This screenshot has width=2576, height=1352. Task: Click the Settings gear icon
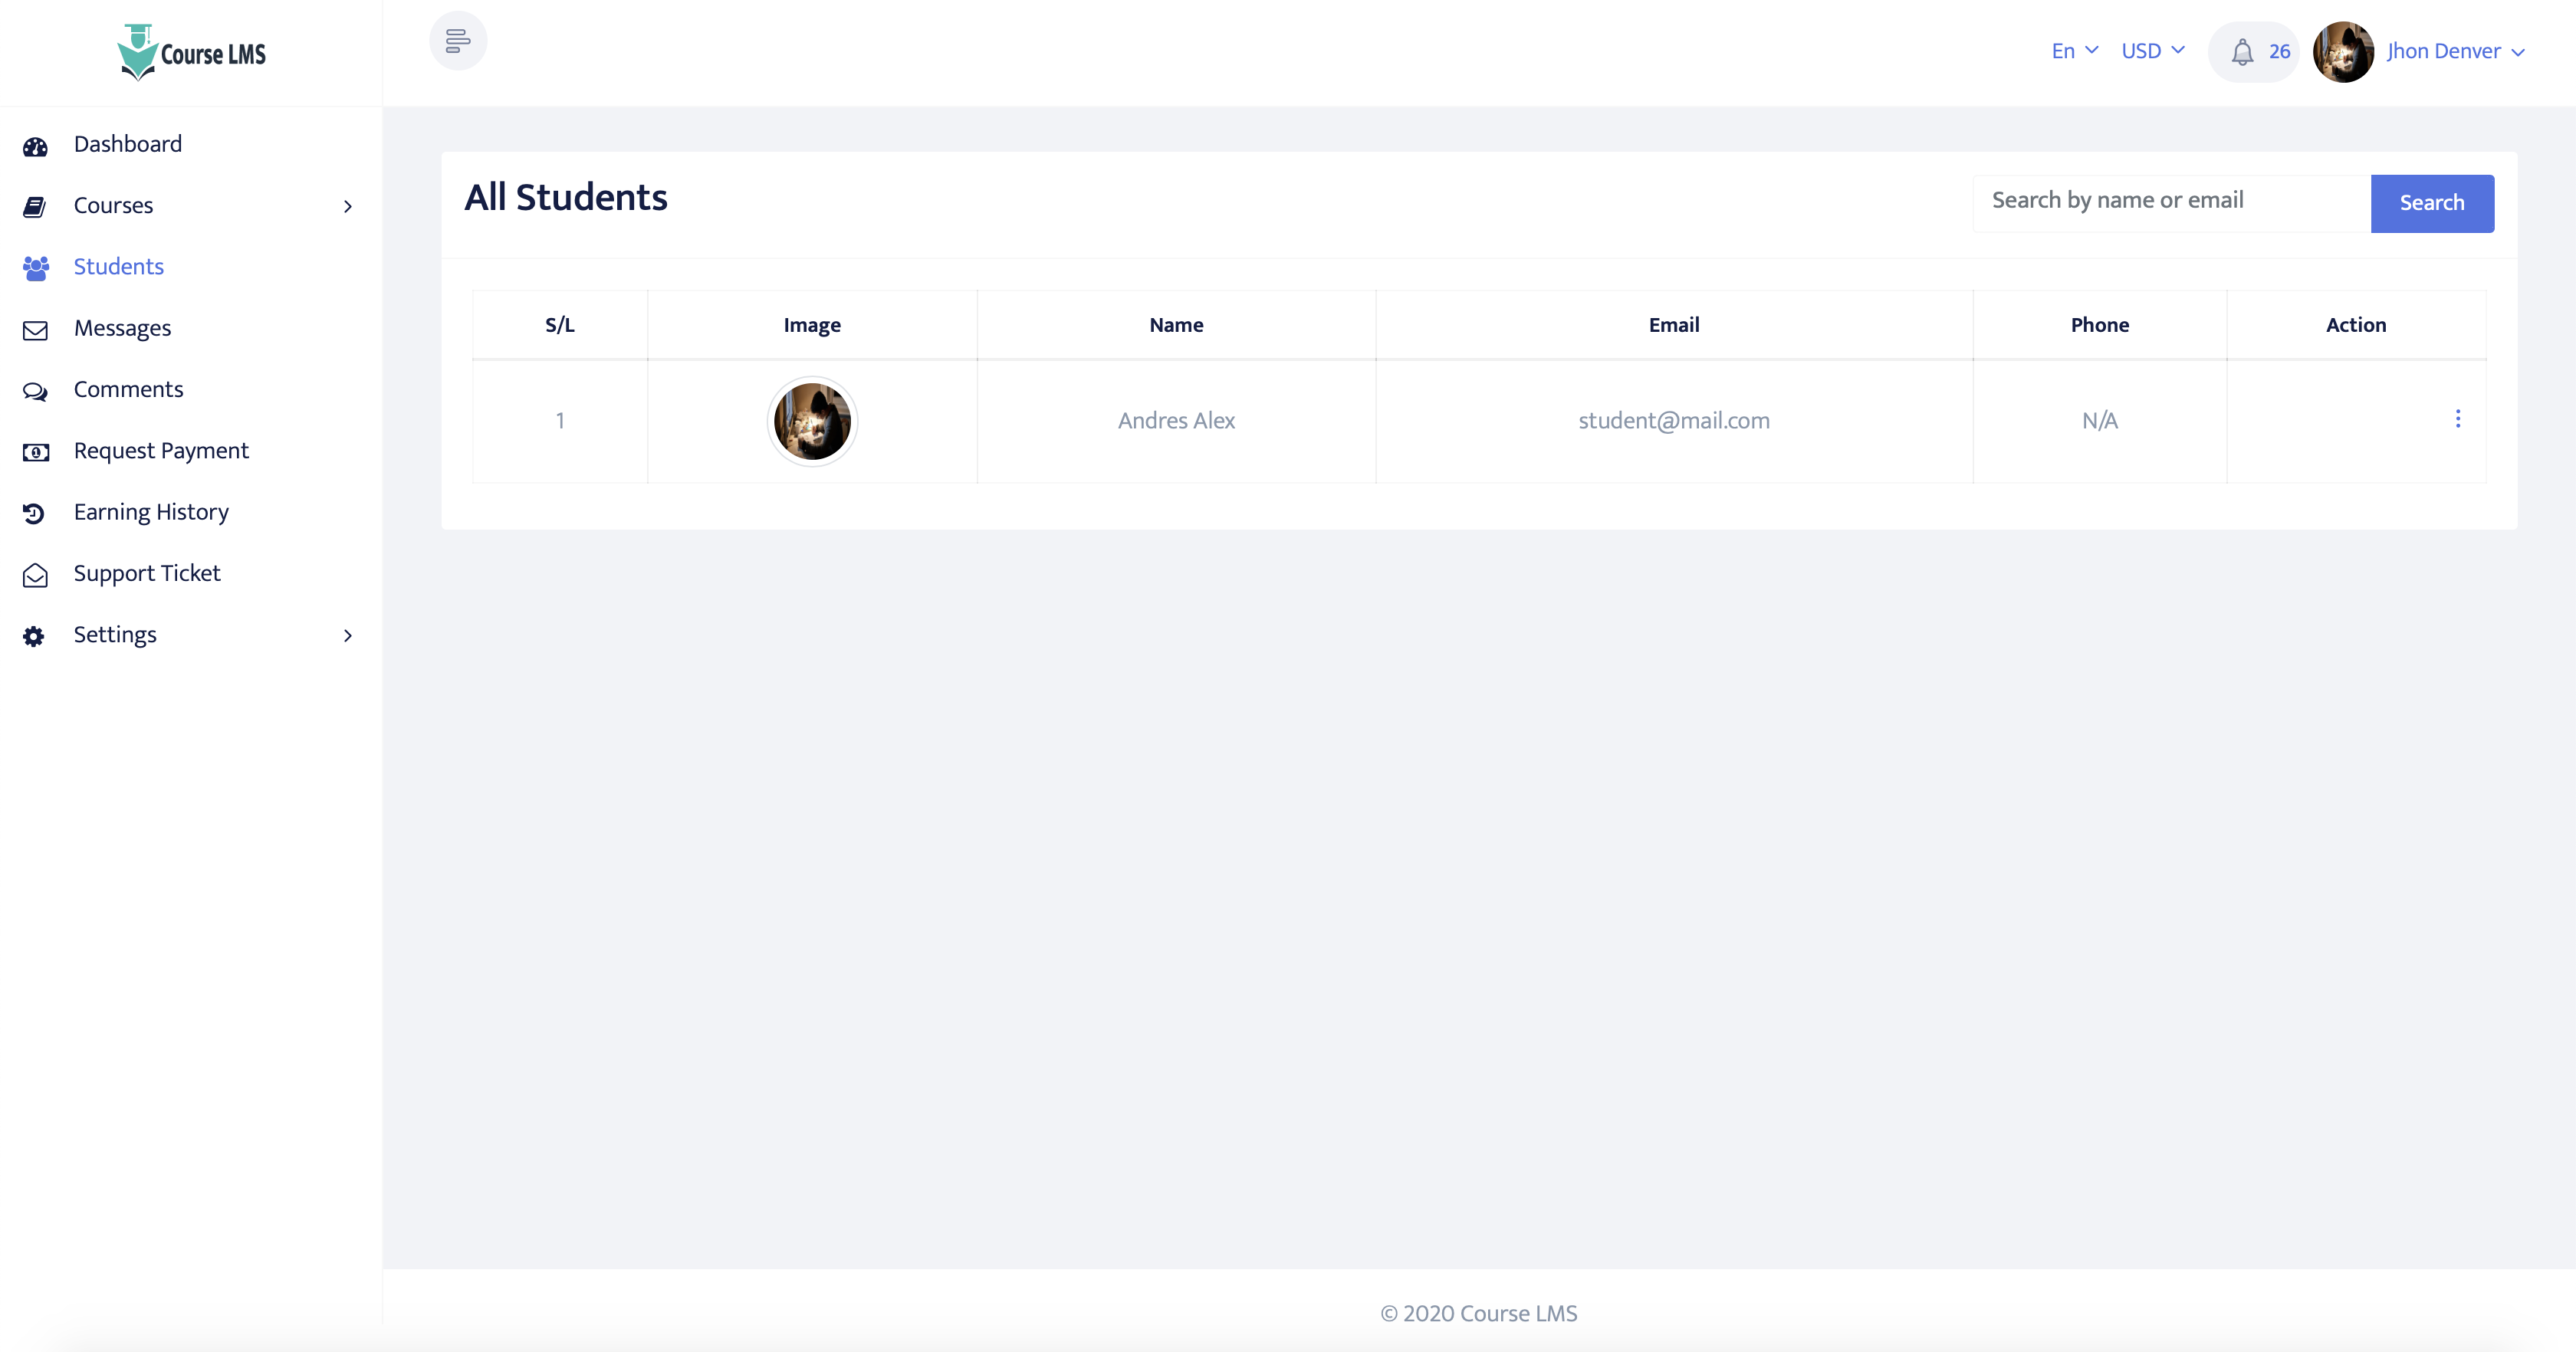35,637
